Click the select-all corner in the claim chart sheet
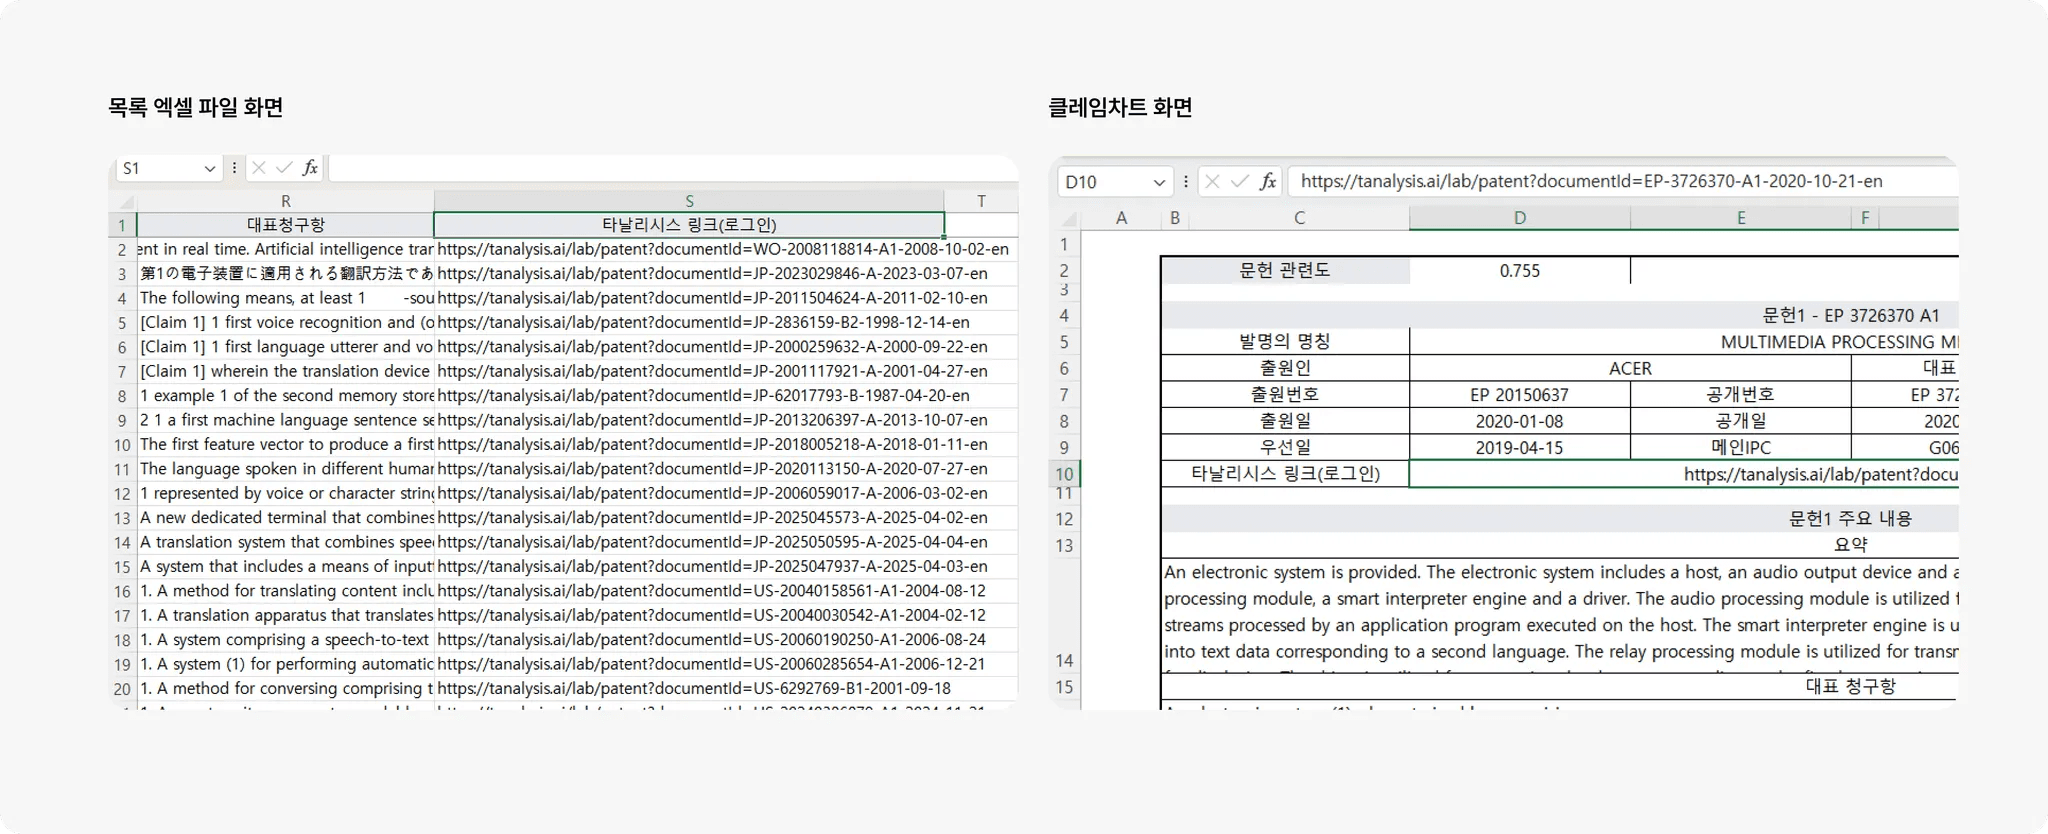2048x834 pixels. 1070,218
